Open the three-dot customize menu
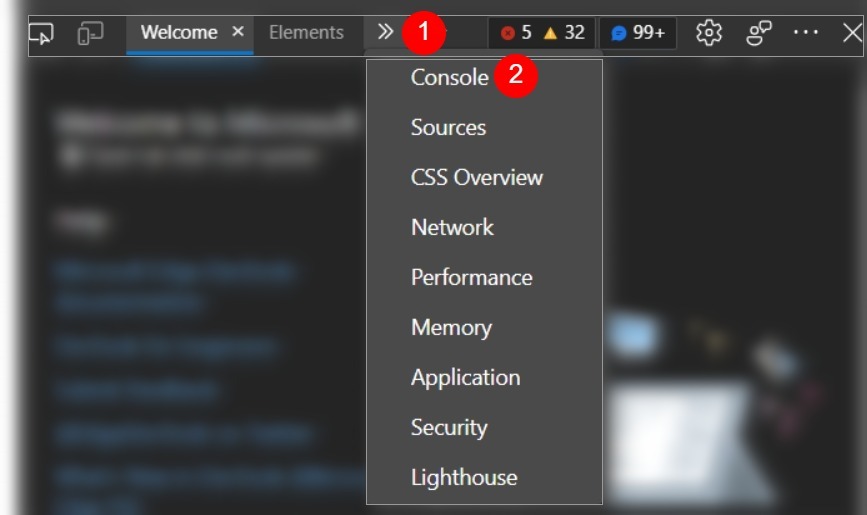The height and width of the screenshot is (515, 867). (x=806, y=33)
